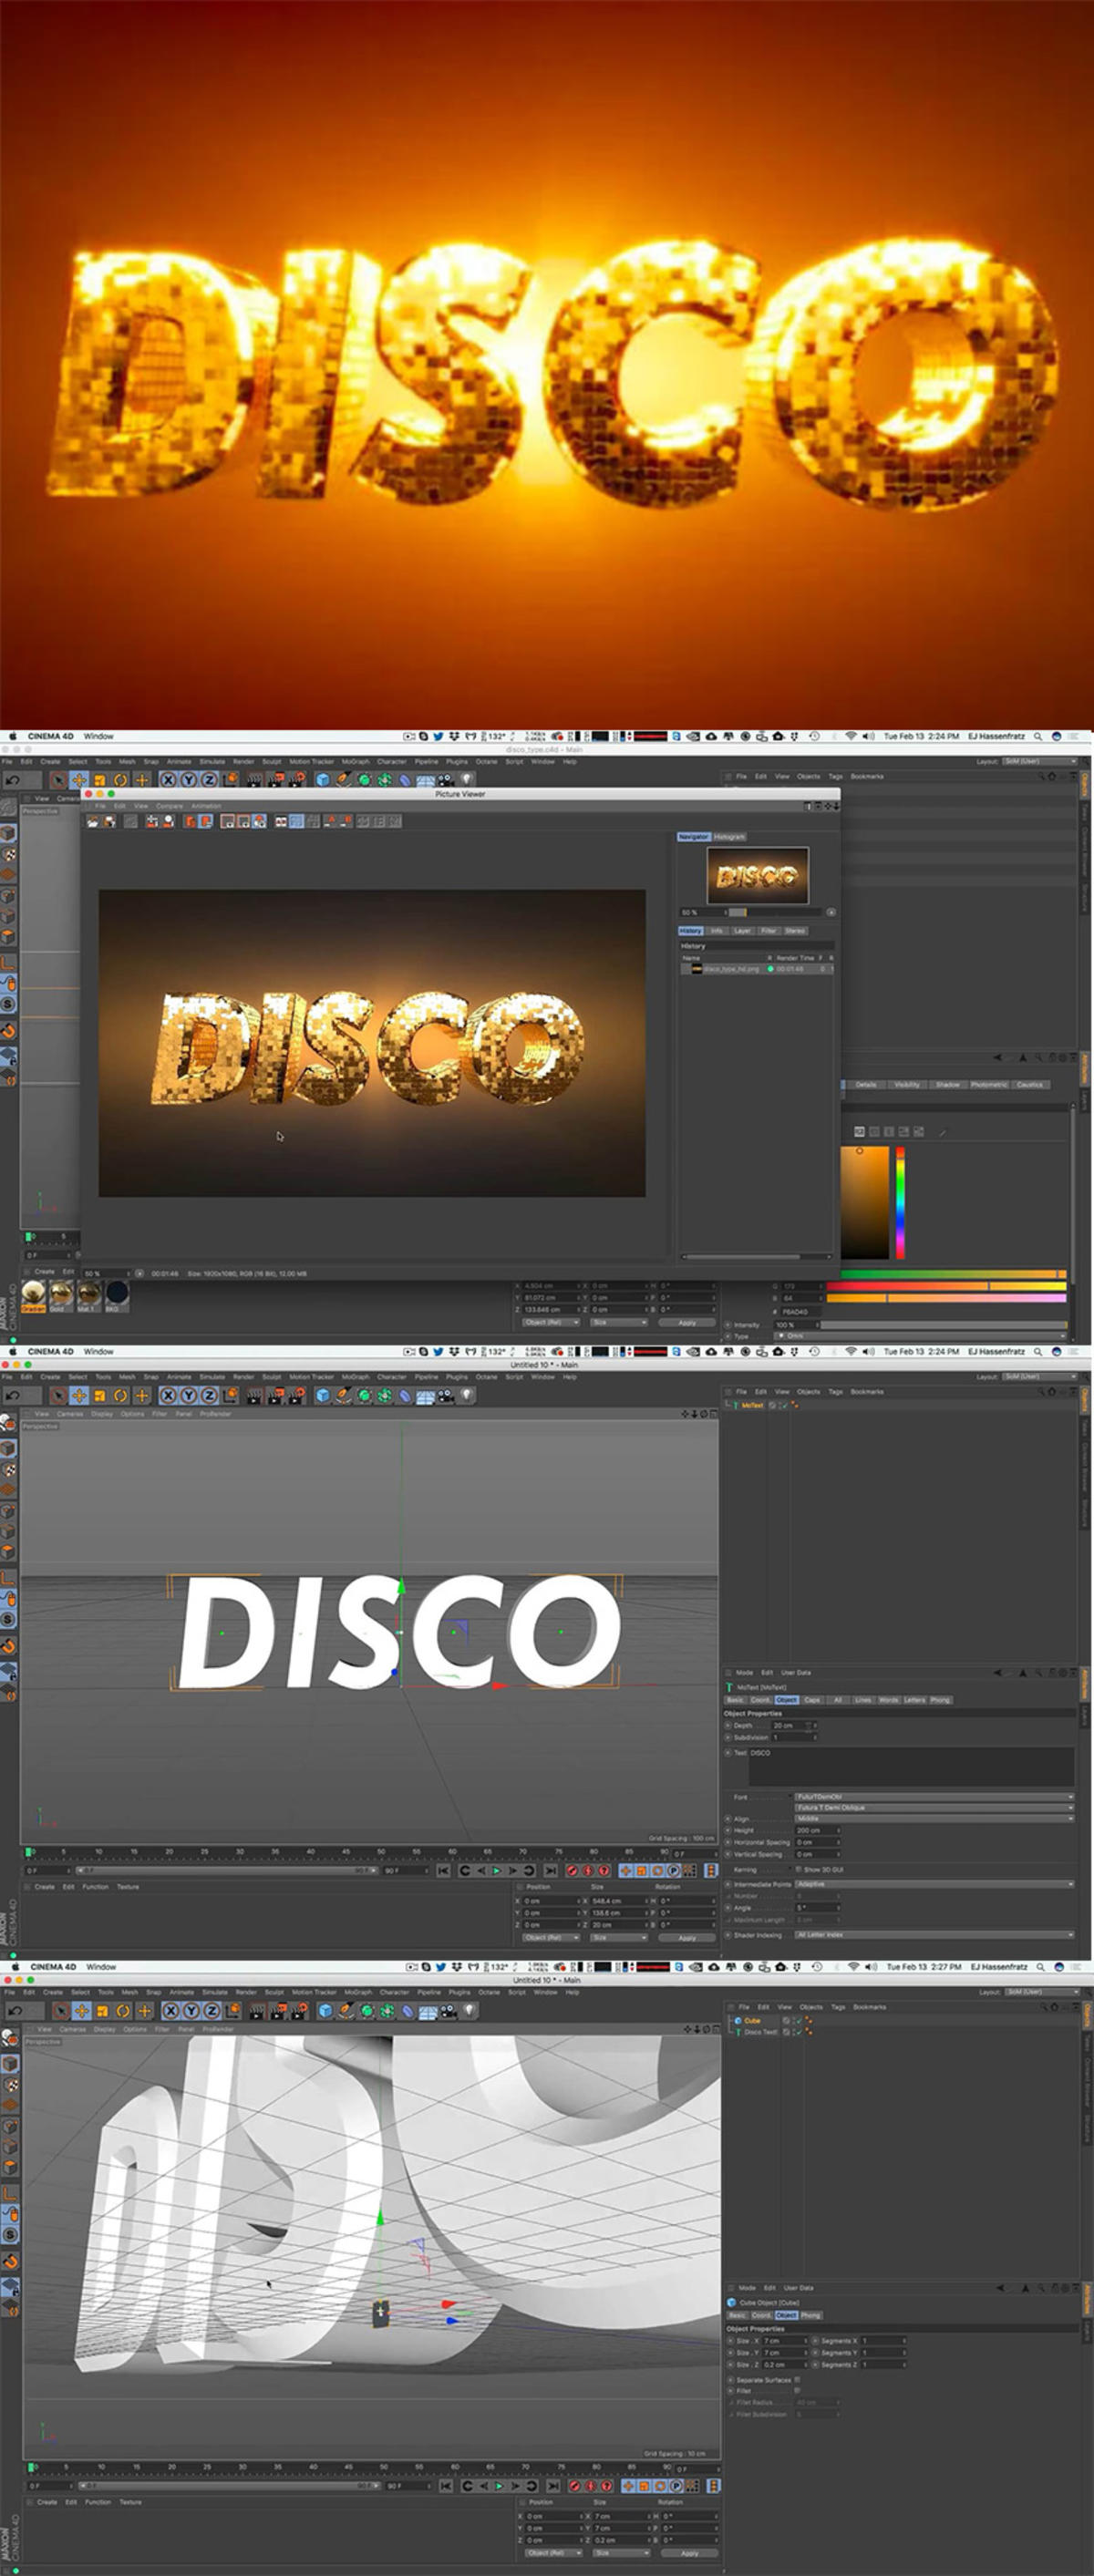Open the light Type dropdown set to Omni
The height and width of the screenshot is (2576, 1094).
(x=920, y=1336)
